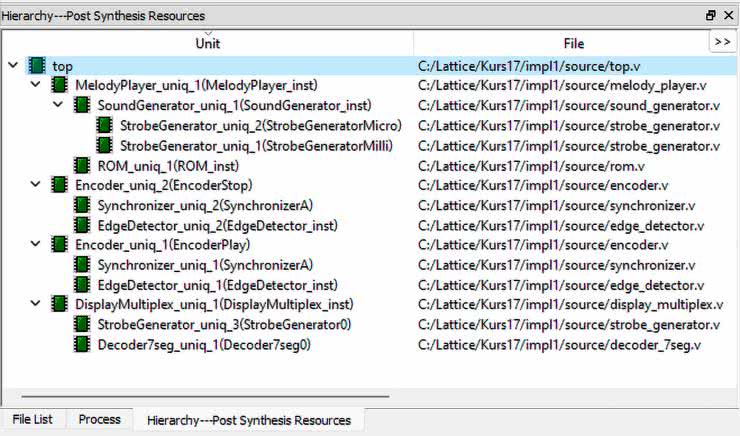740x436 pixels.
Task: Switch to the File List tab
Action: click(32, 420)
